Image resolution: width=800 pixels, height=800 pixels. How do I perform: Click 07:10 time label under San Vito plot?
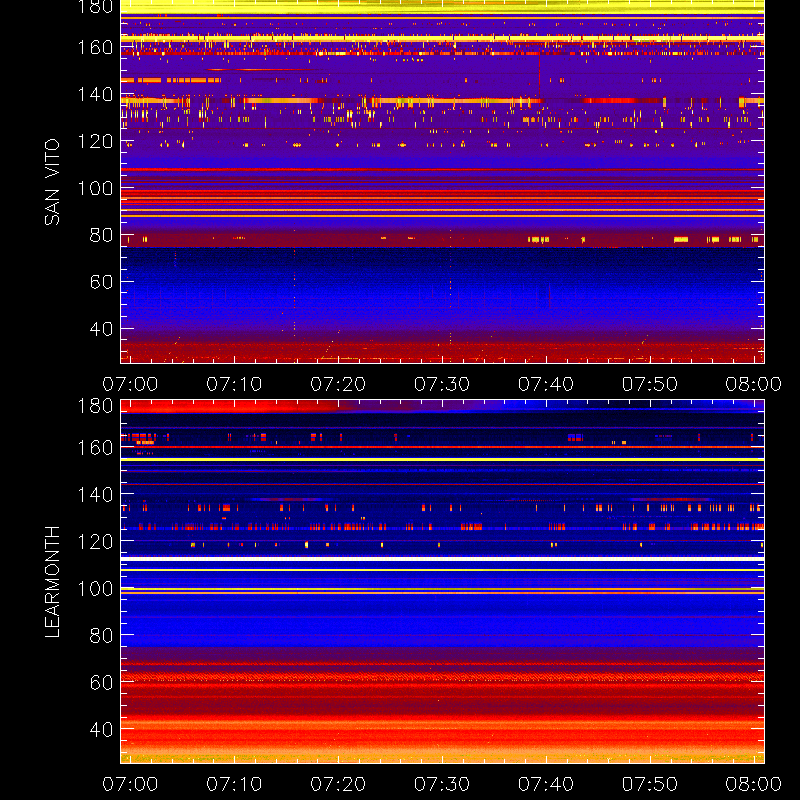234,384
